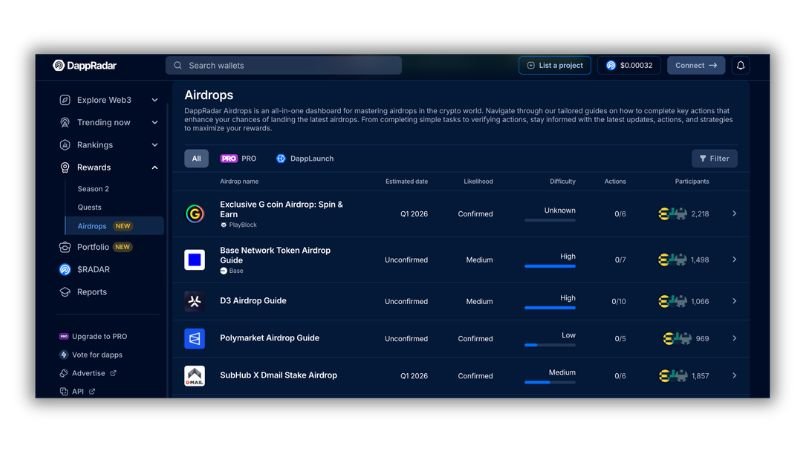This screenshot has width=800, height=450.
Task: Switch to the PRO tab
Action: (238, 159)
